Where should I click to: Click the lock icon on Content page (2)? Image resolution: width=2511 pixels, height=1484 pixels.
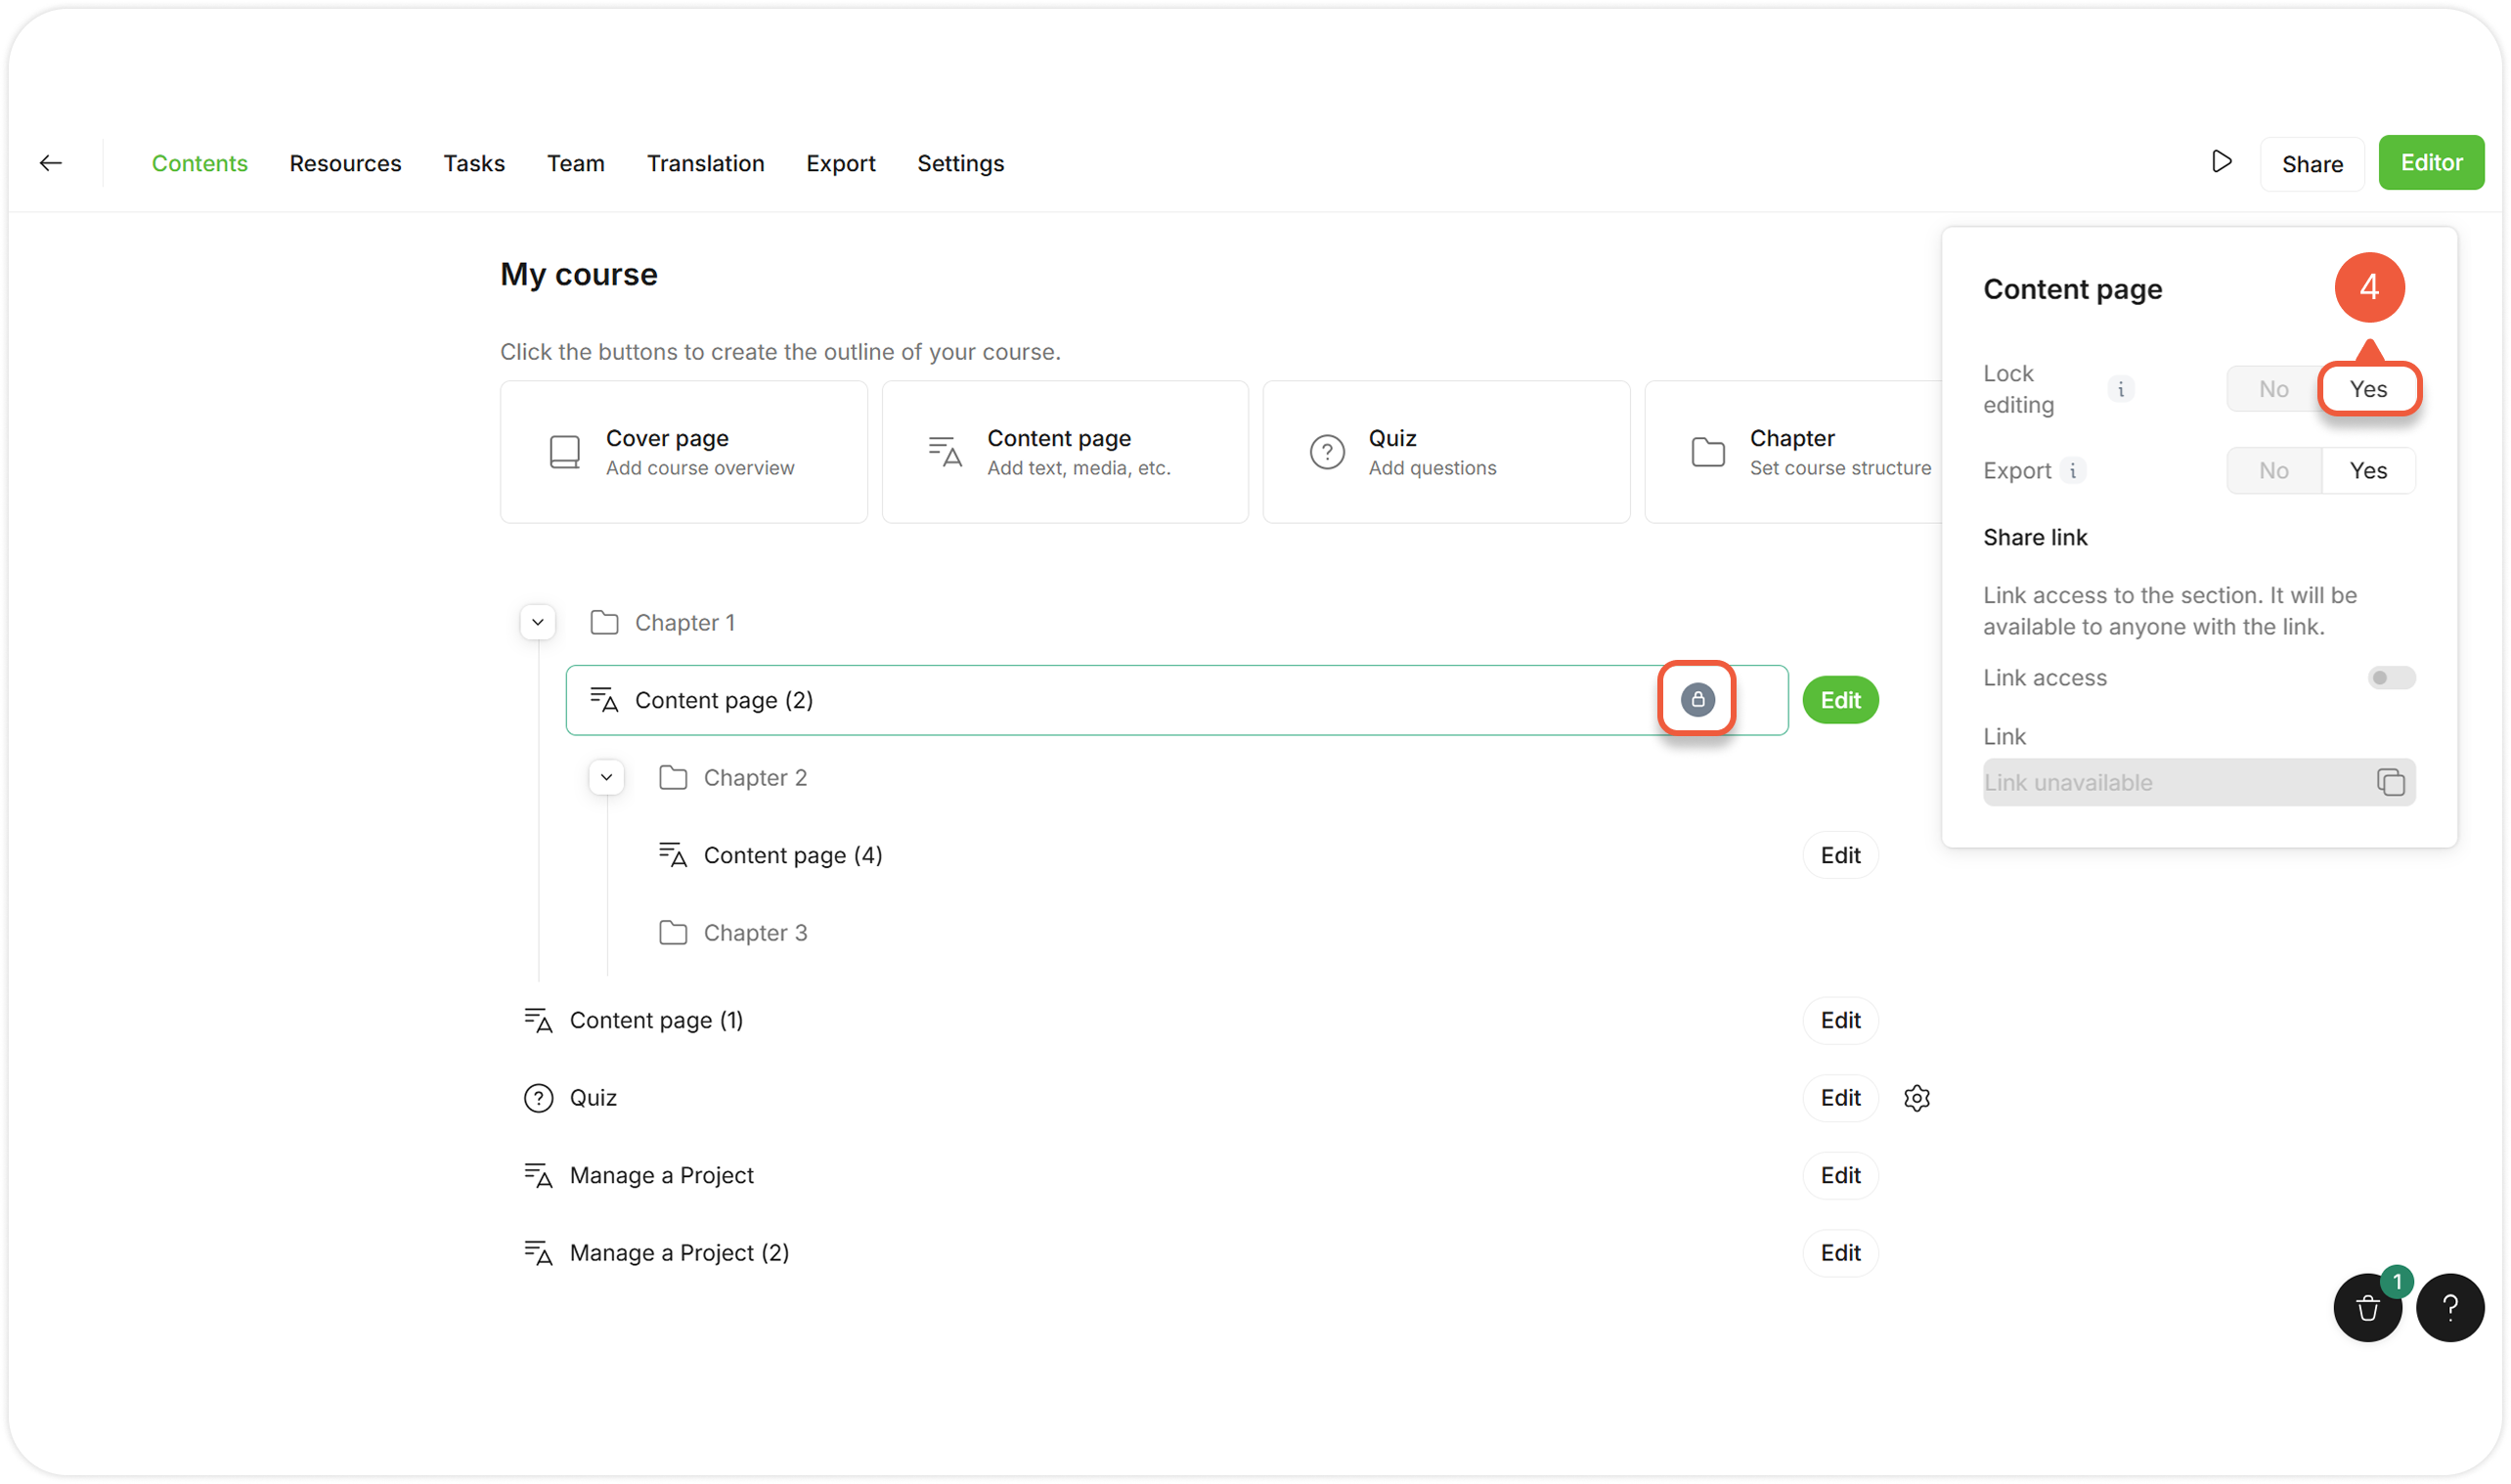point(1697,699)
